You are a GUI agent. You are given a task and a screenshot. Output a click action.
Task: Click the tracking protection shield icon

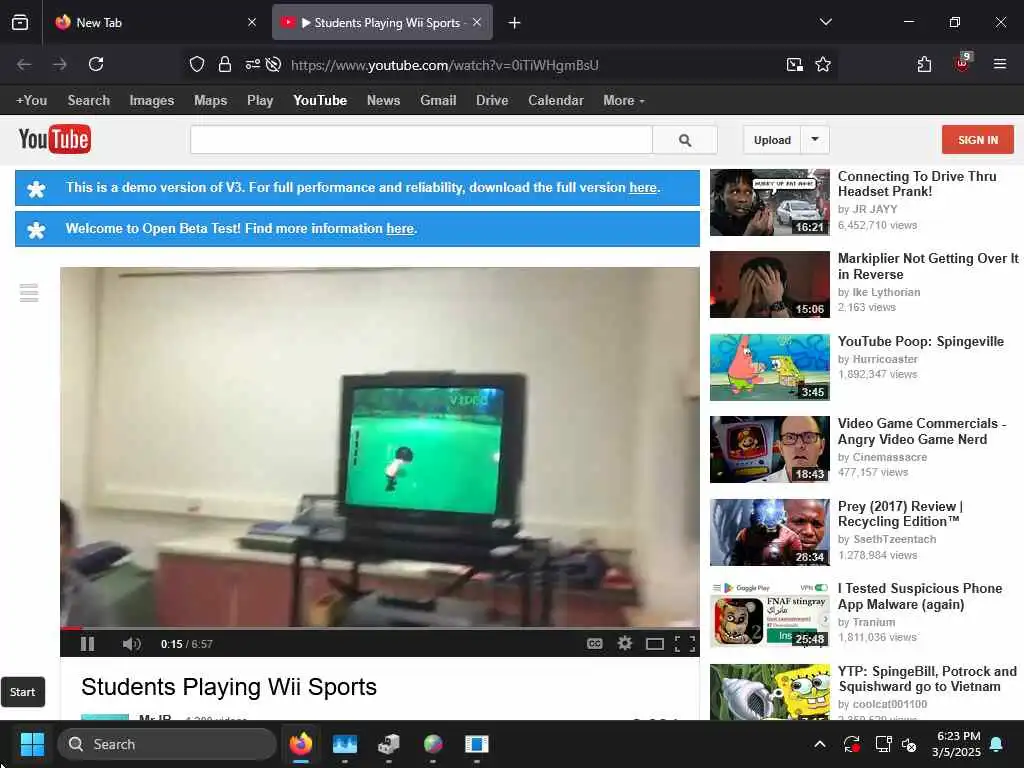point(197,64)
